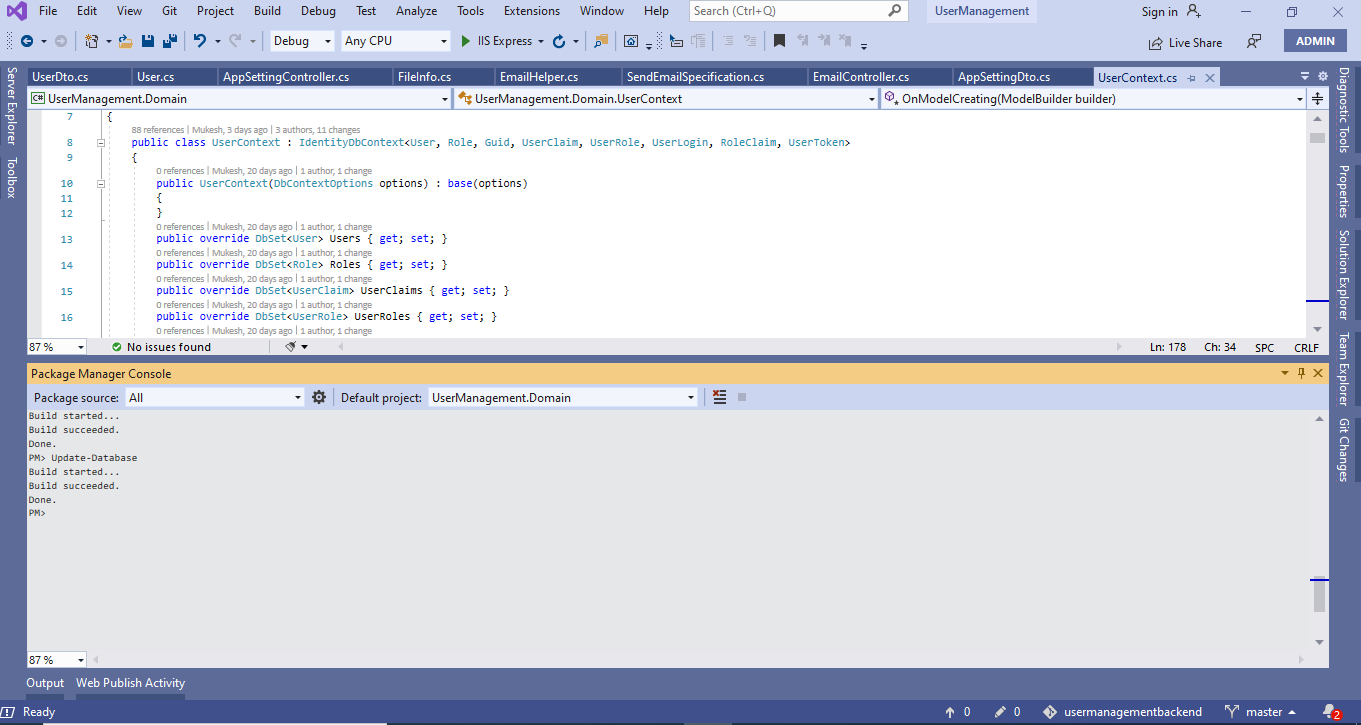Viewport: 1361px width, 725px height.
Task: Click the master branch indicator
Action: [x=1260, y=712]
